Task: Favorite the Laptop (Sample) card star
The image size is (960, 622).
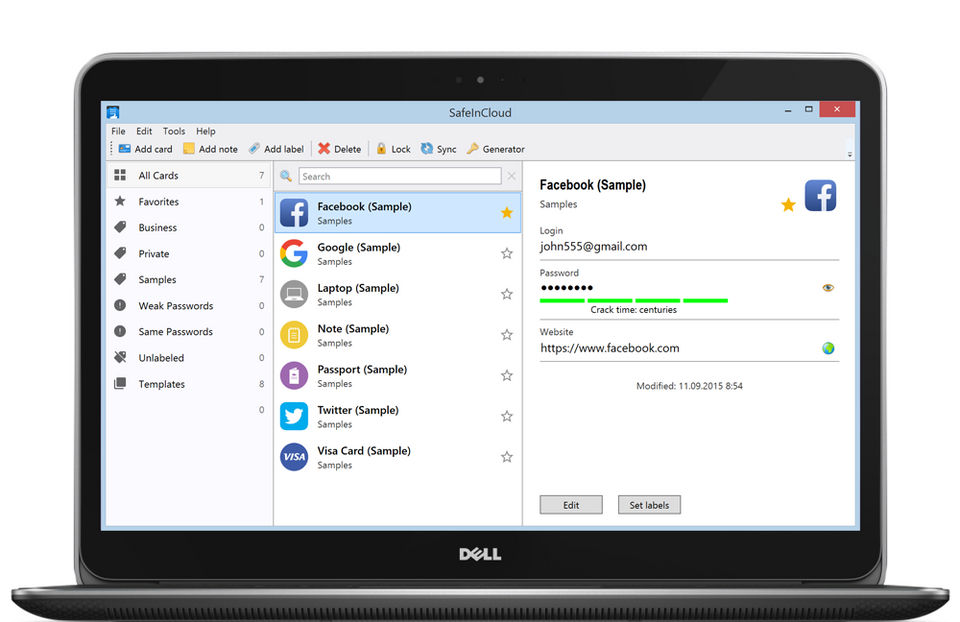Action: pyautogui.click(x=506, y=294)
